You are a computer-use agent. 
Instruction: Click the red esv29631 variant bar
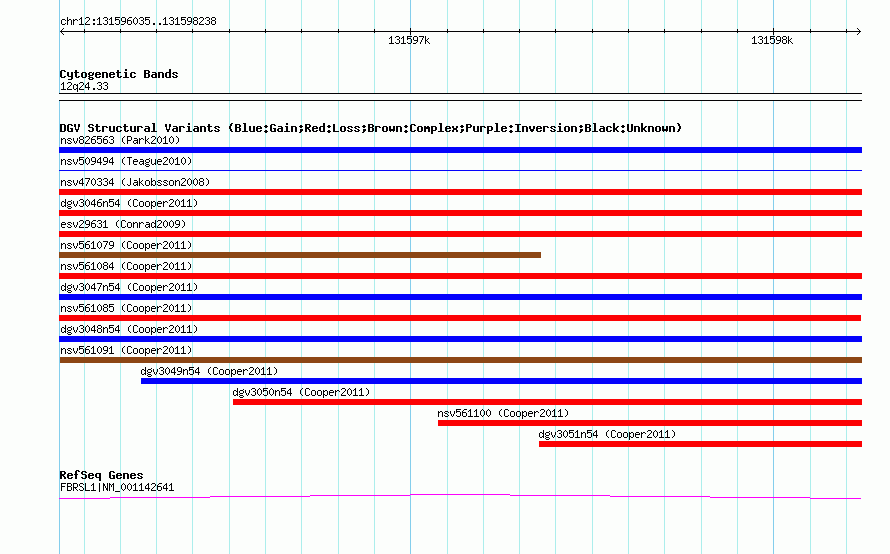tap(460, 234)
